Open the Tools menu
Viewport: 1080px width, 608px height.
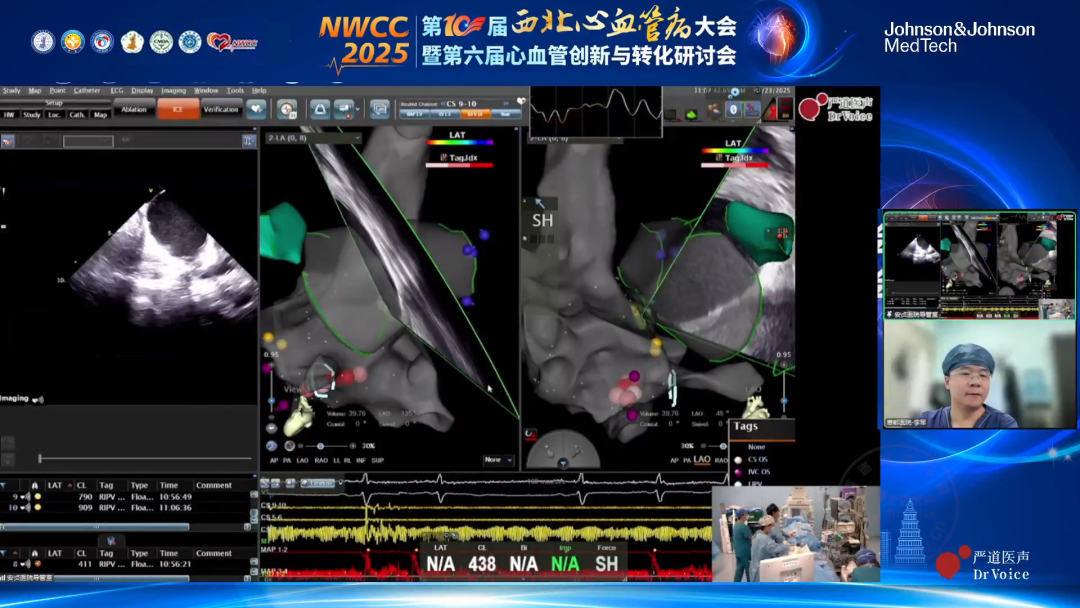point(235,90)
